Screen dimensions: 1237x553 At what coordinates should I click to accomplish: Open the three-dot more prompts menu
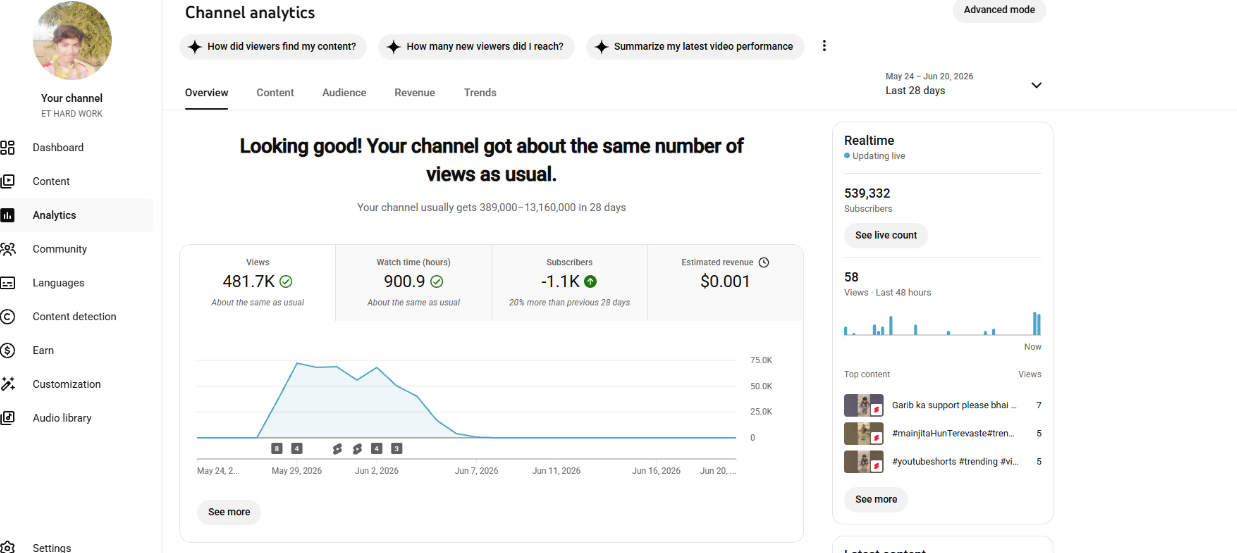tap(824, 46)
